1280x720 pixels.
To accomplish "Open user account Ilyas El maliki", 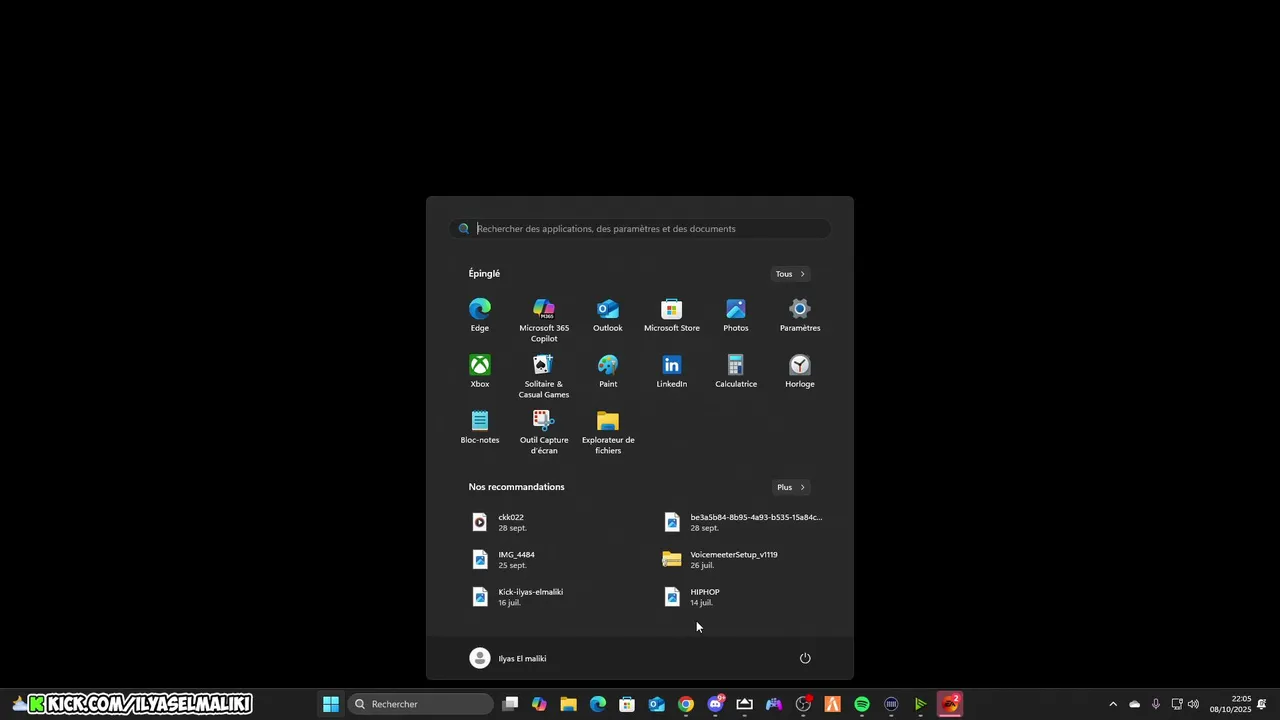I will point(508,658).
